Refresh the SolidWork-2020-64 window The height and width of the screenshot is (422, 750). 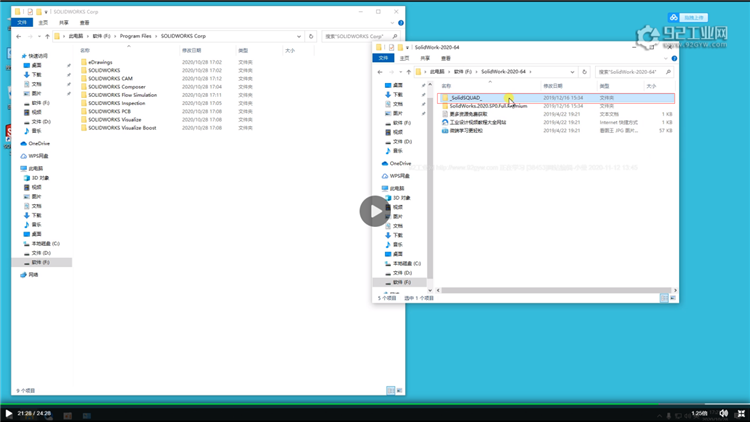(584, 72)
